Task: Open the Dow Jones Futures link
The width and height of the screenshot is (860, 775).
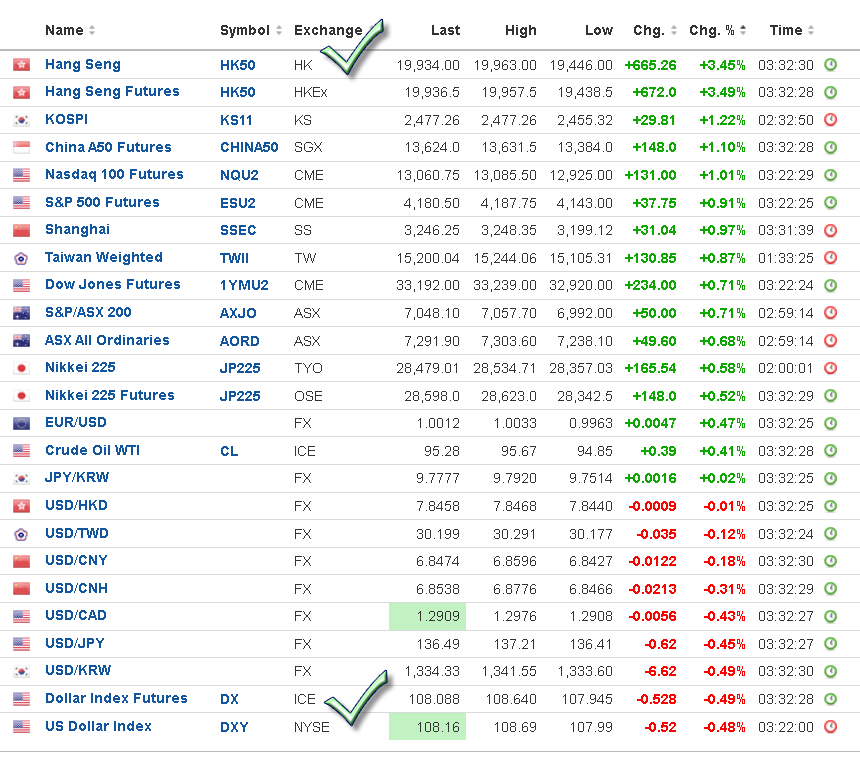Action: coord(112,285)
